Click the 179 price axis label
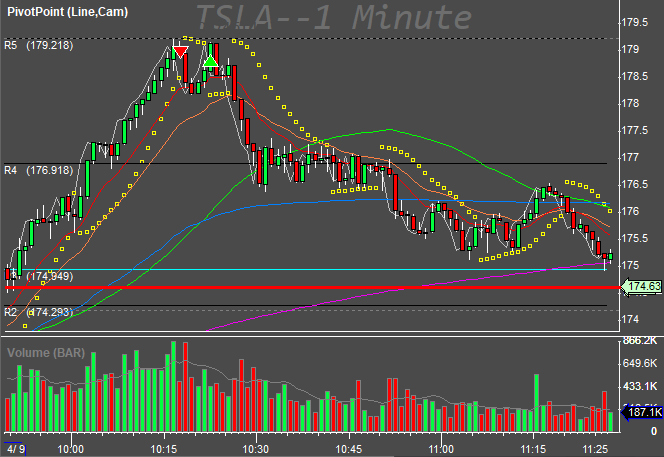This screenshot has height=457, width=664. point(630,50)
